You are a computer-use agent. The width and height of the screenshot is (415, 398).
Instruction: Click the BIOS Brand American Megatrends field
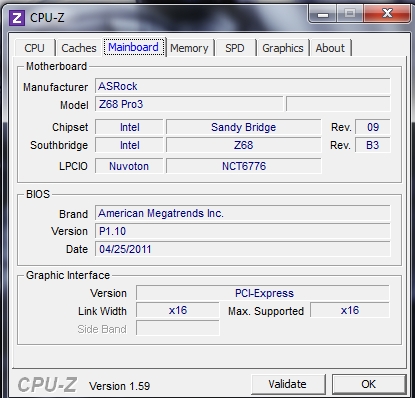coord(243,213)
